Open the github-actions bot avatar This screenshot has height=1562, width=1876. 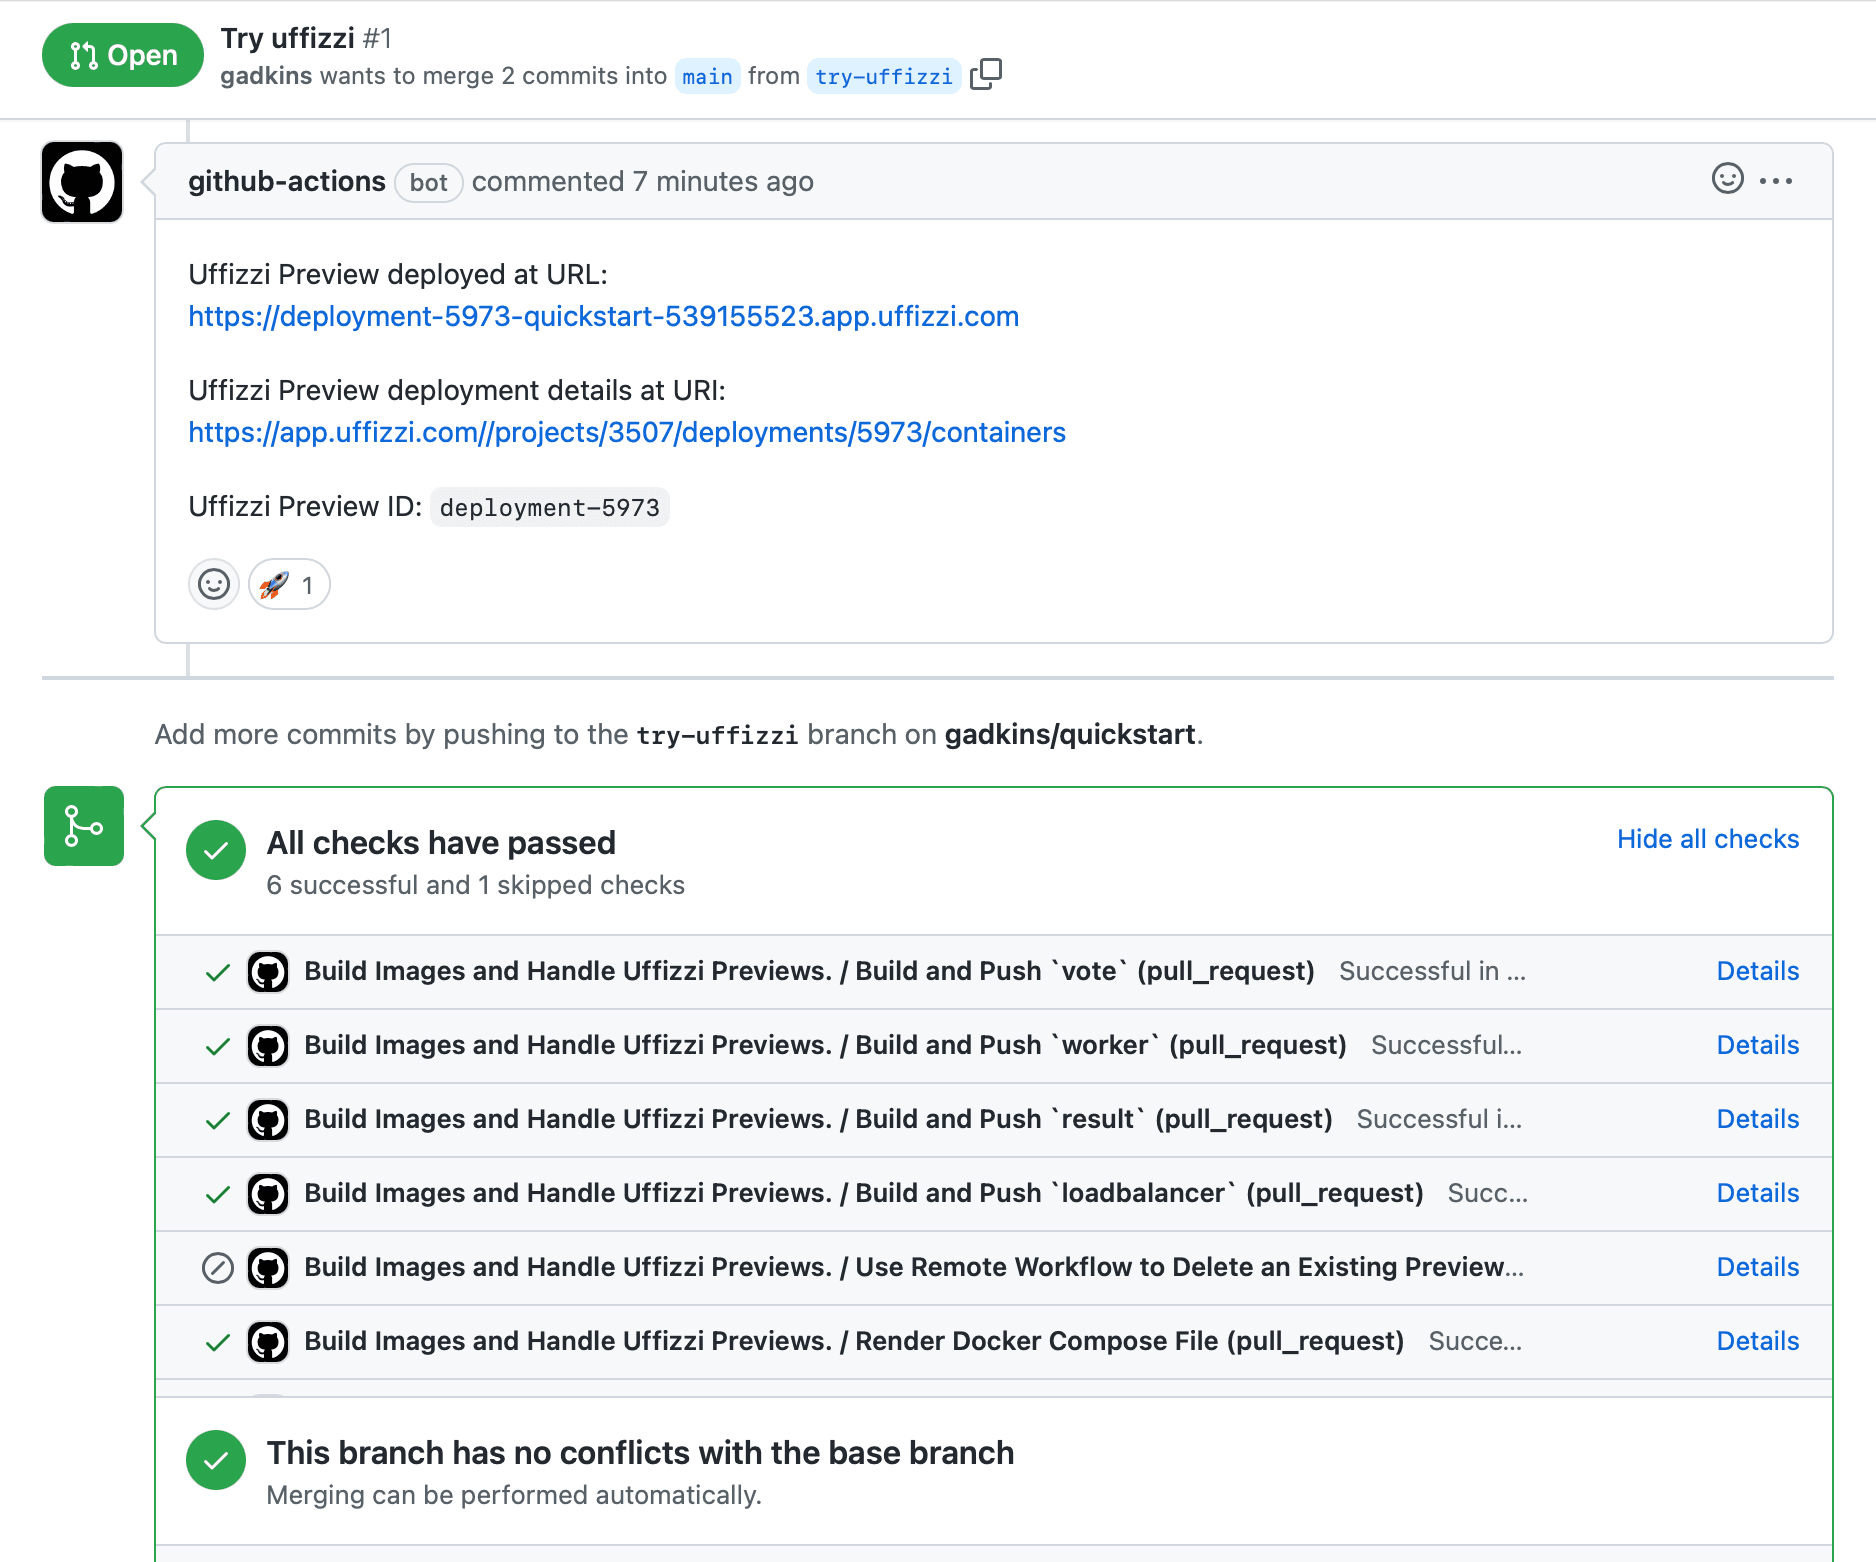pos(82,182)
